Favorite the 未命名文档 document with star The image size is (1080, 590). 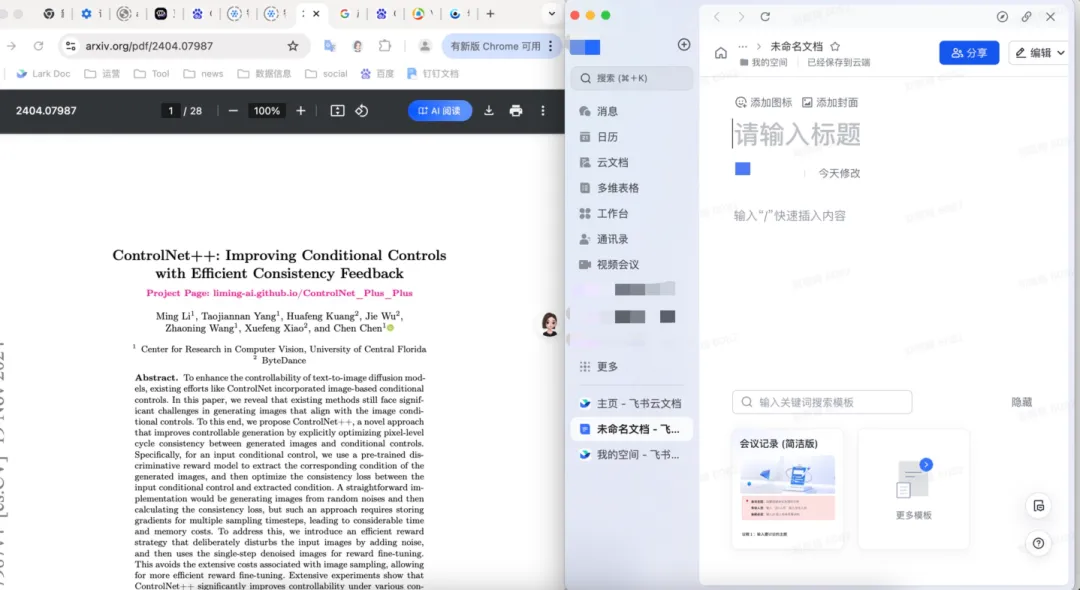(x=835, y=47)
